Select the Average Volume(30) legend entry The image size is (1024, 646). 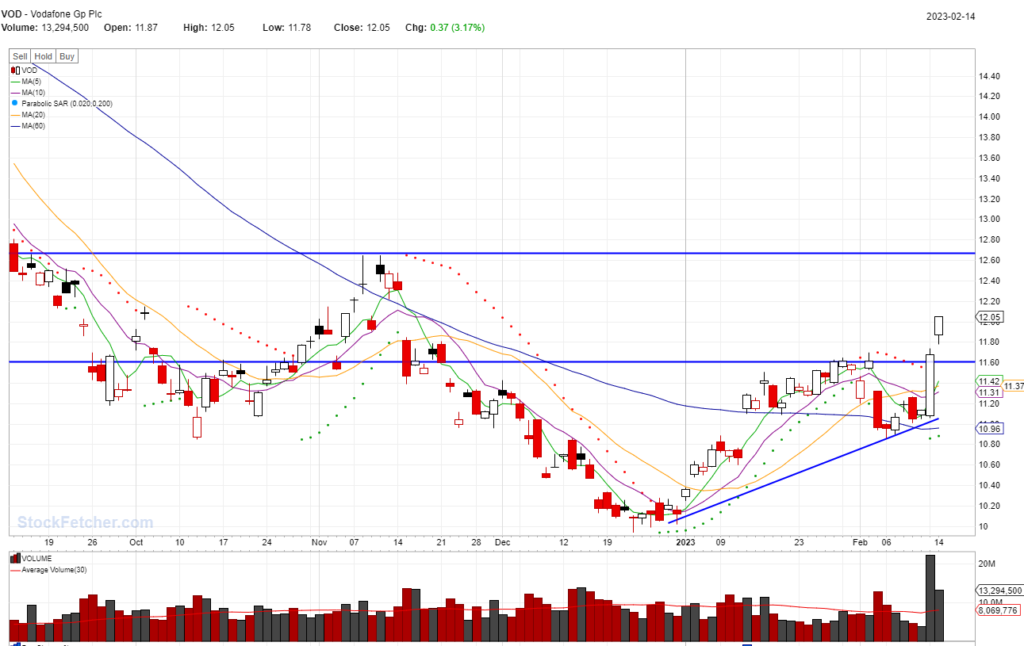click(x=49, y=570)
